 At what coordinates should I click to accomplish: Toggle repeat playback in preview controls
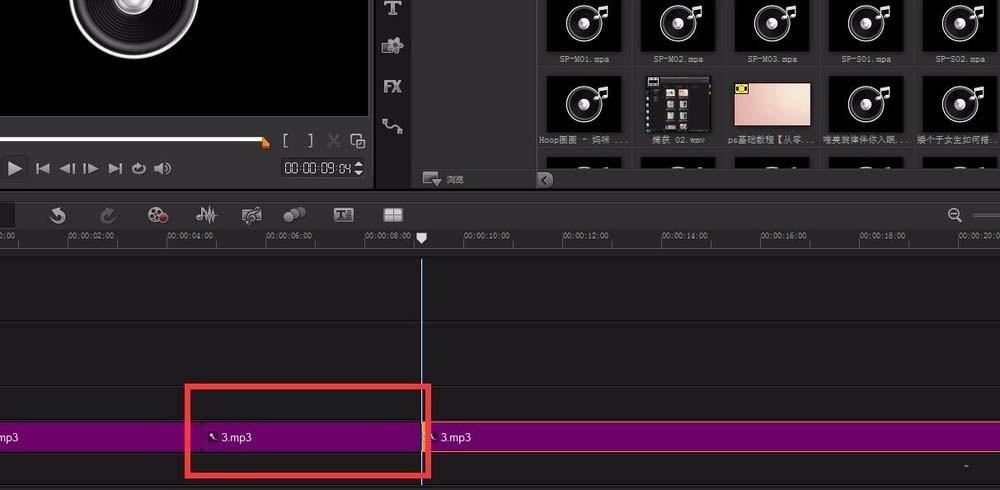pos(139,169)
